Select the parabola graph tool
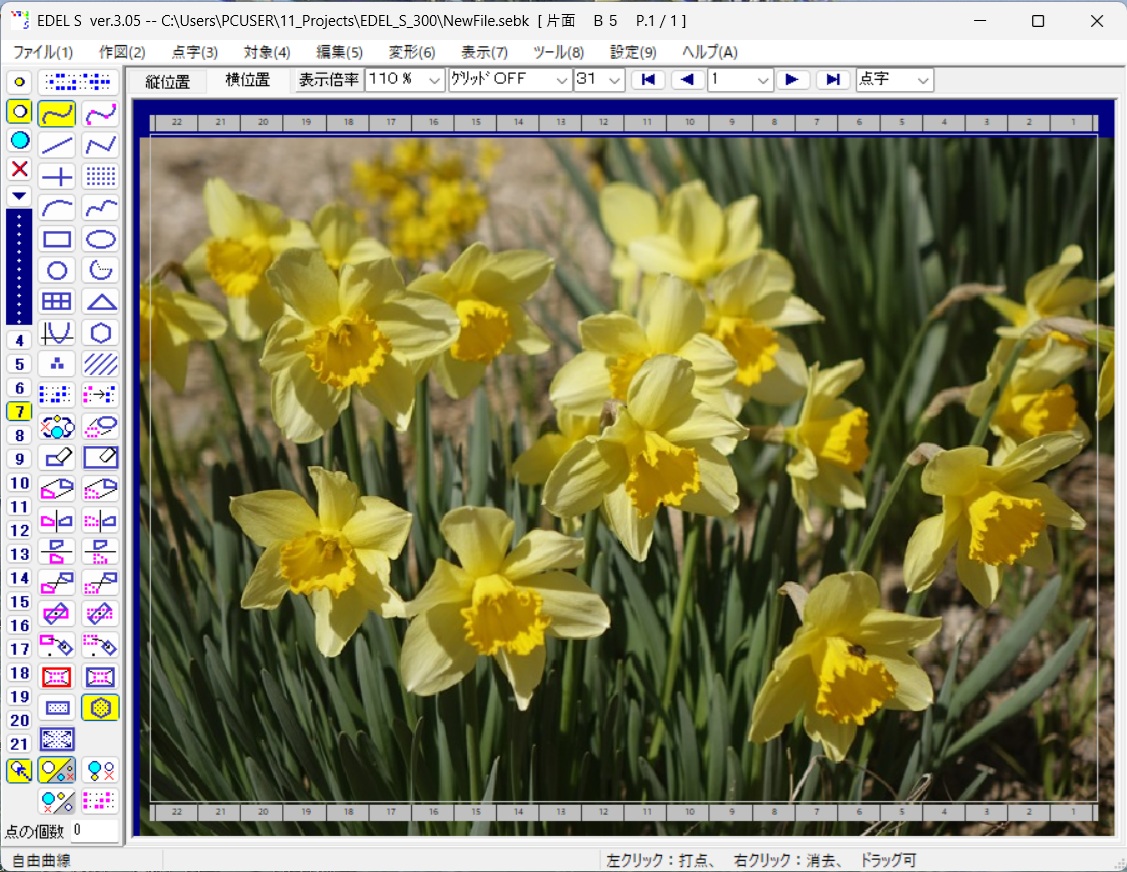1127x872 pixels. [x=57, y=332]
